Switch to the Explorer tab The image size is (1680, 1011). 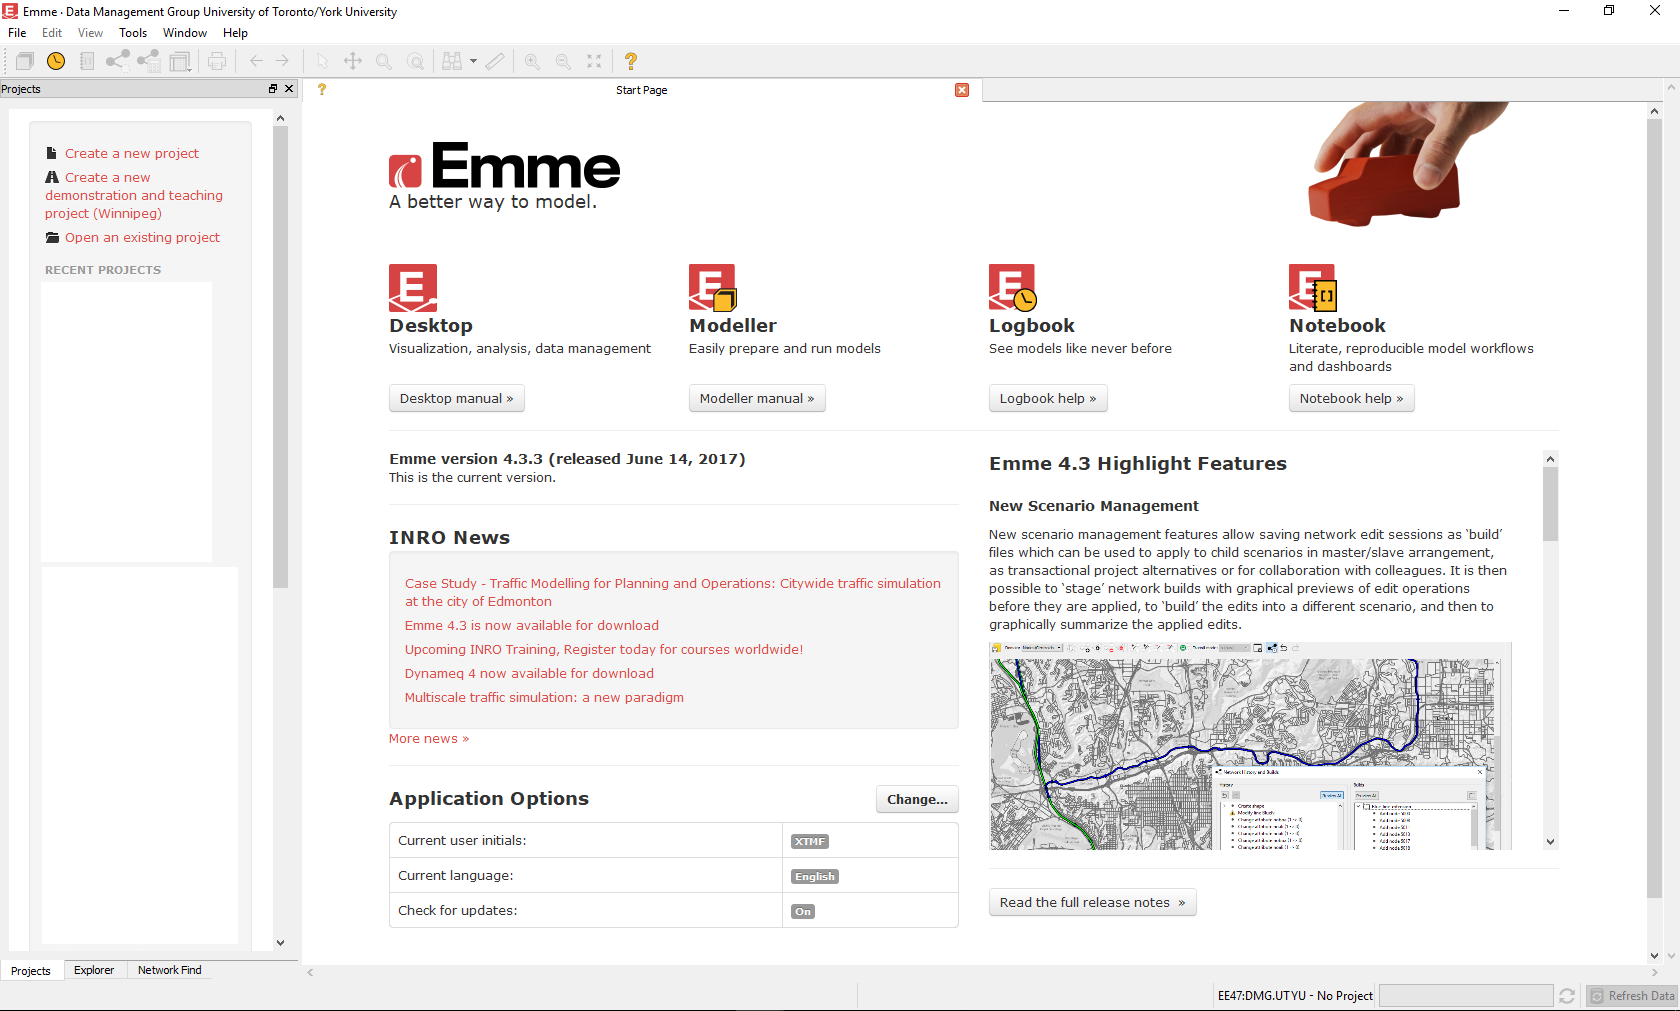pyautogui.click(x=94, y=970)
